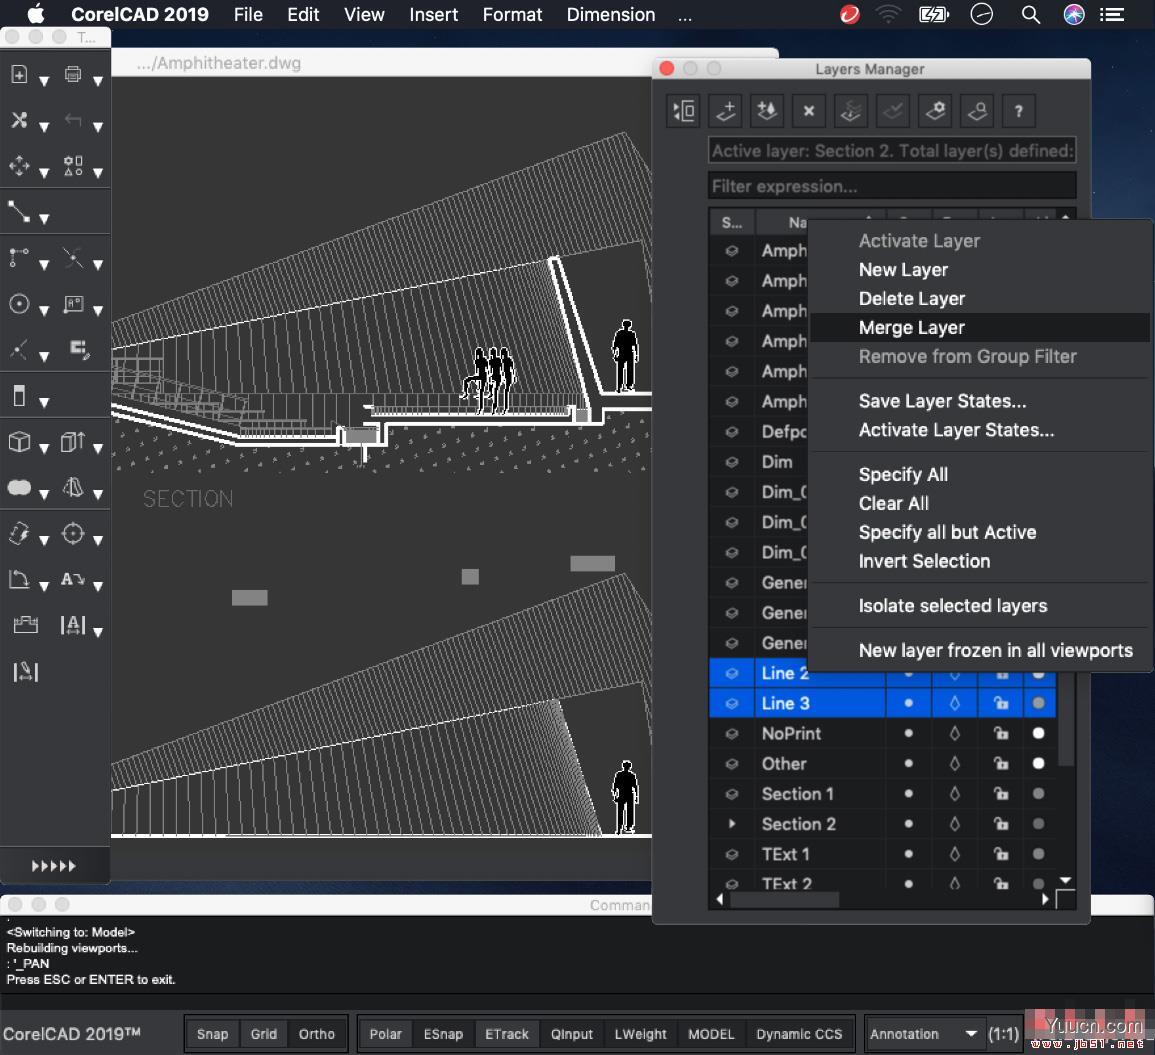
Task: Click the New drawing icon in the left toolbar
Action: point(19,74)
